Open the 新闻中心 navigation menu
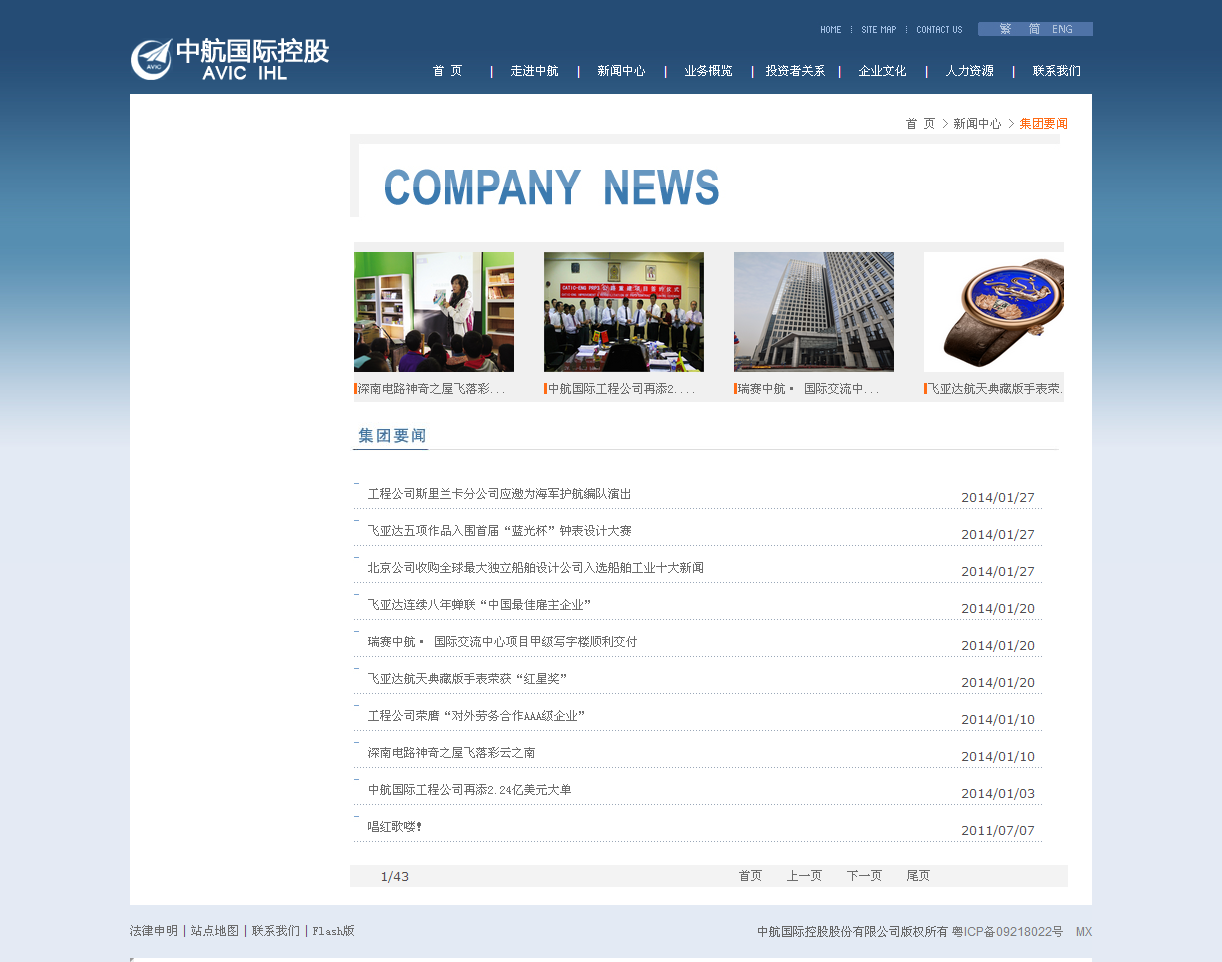The width and height of the screenshot is (1222, 962). [621, 70]
